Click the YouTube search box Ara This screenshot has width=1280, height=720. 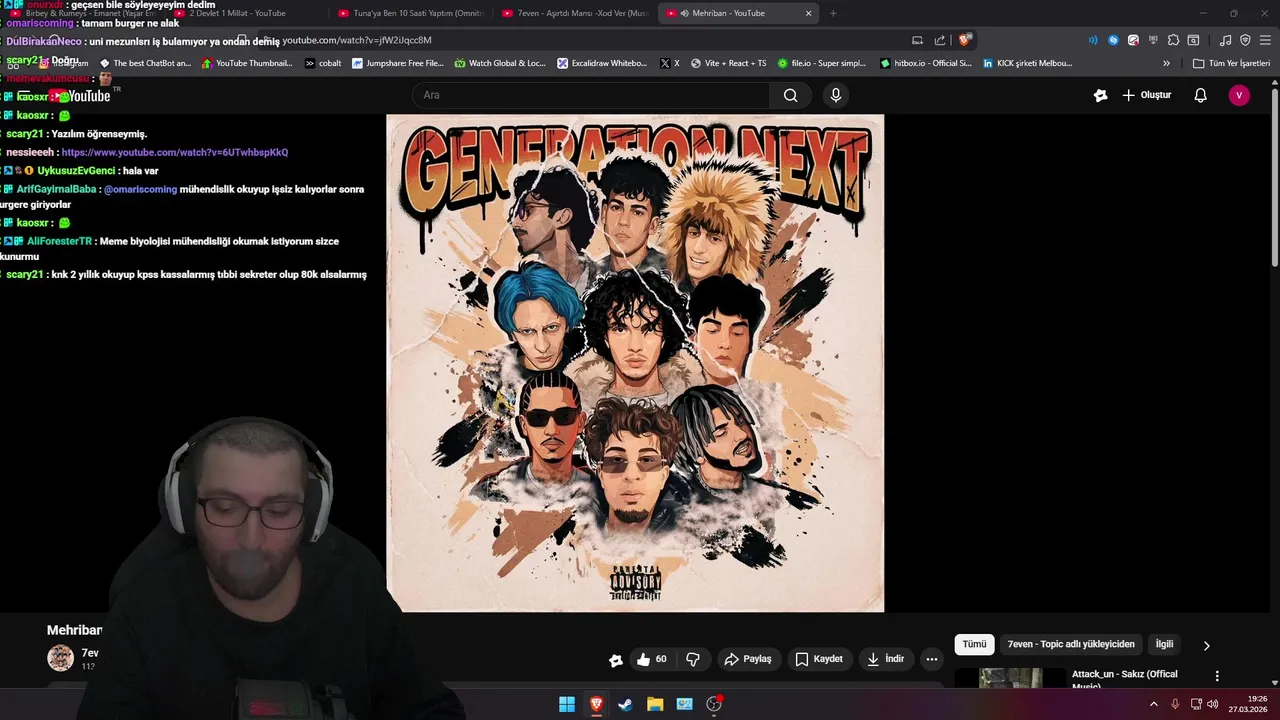coord(590,95)
